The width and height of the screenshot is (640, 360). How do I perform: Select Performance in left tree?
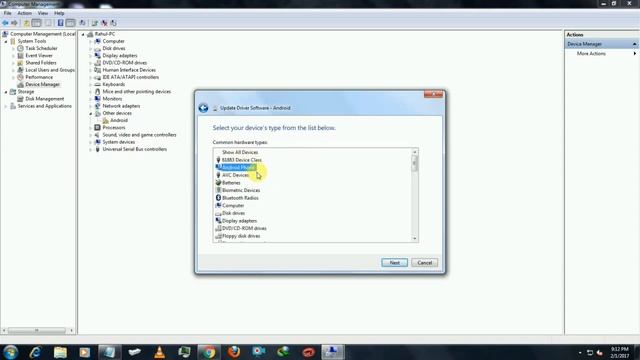(39, 77)
